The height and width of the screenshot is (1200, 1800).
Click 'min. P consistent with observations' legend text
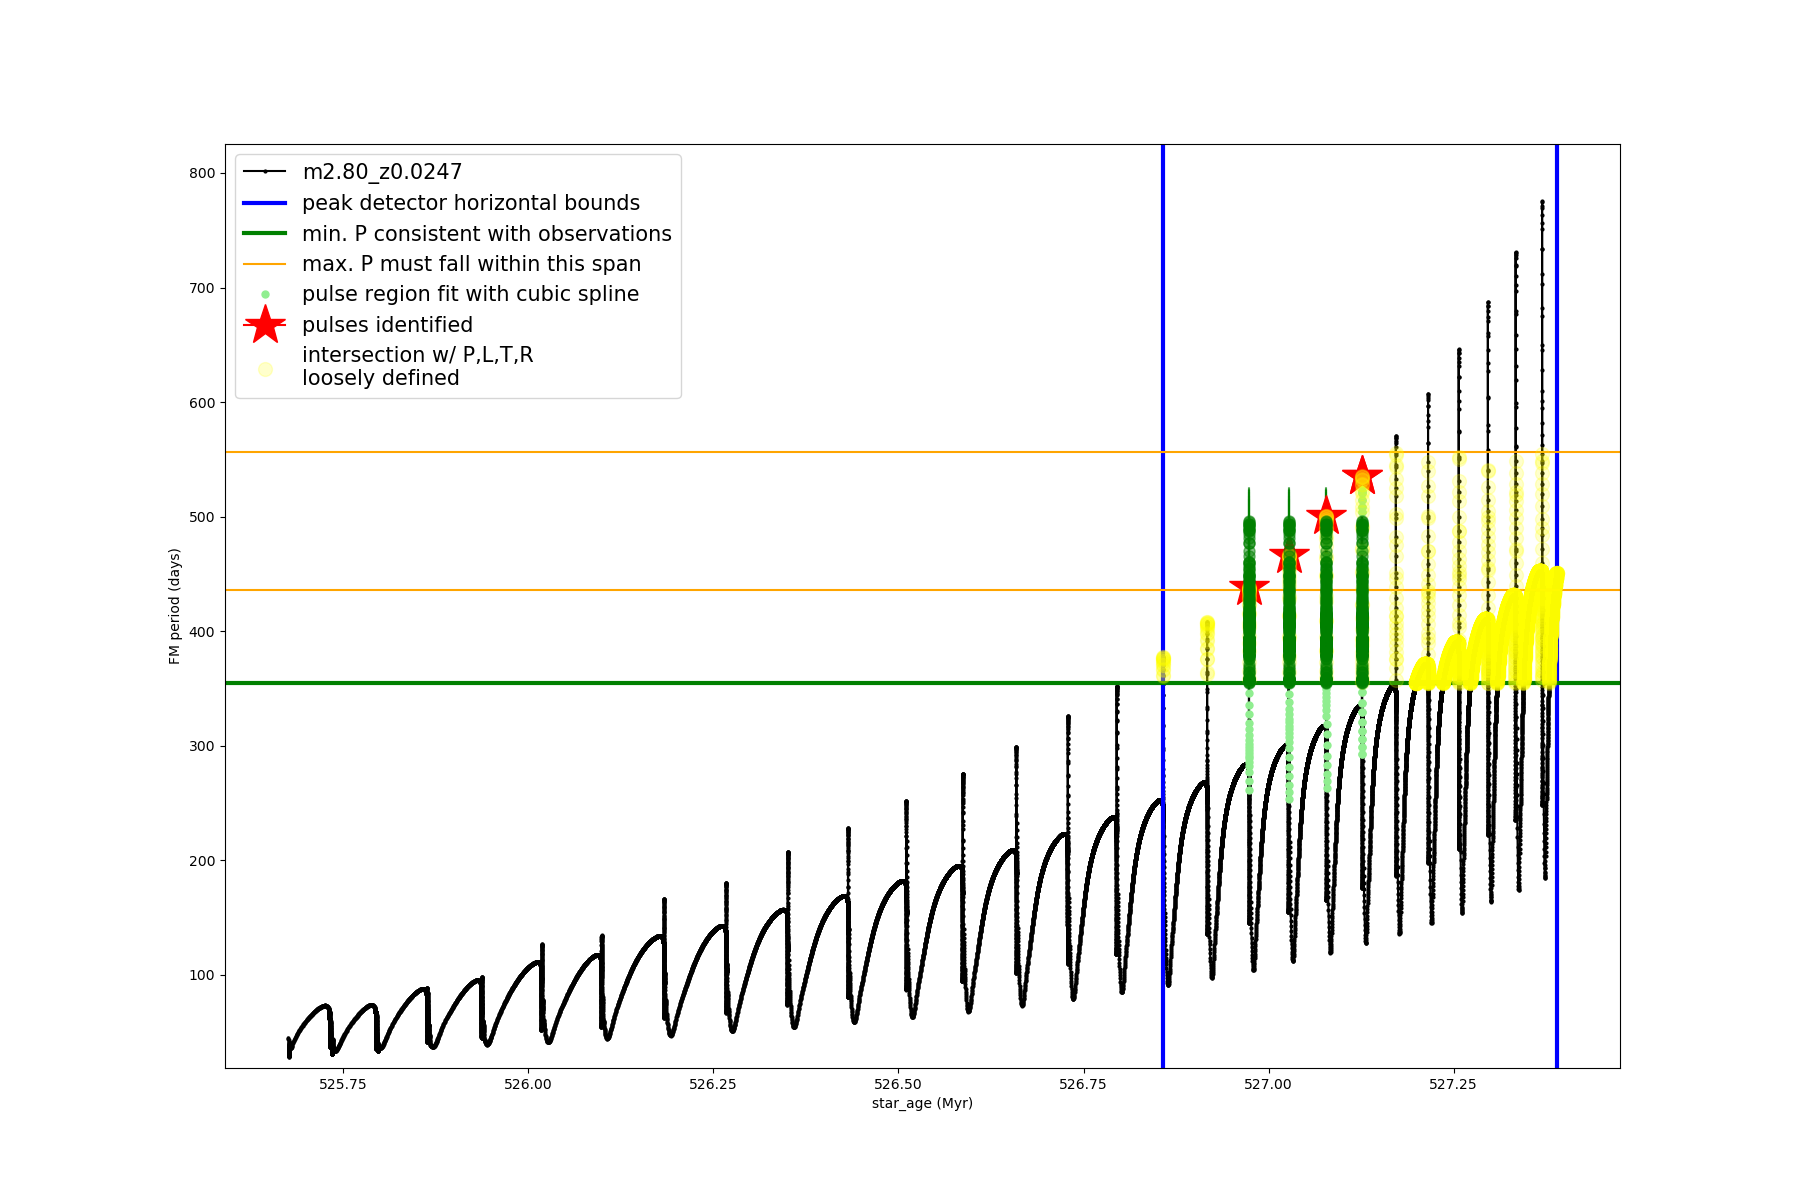click(x=487, y=234)
